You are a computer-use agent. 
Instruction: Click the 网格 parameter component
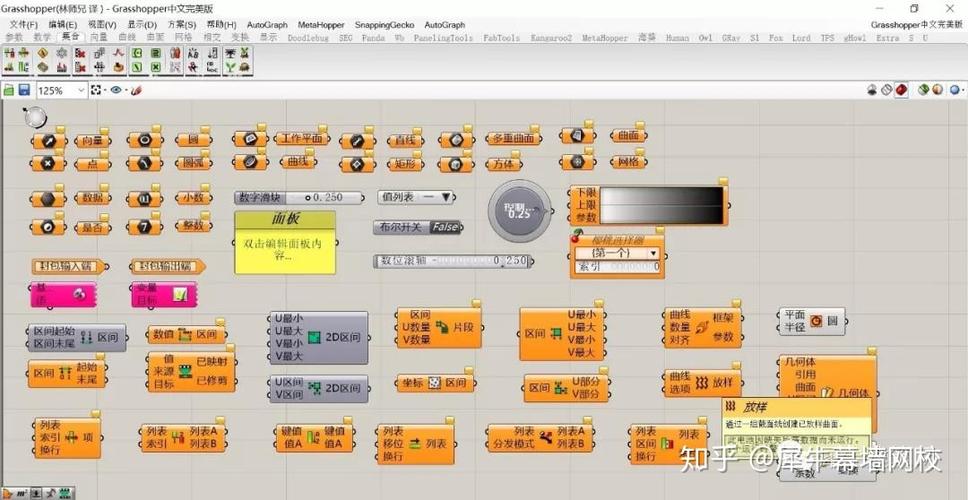click(628, 162)
